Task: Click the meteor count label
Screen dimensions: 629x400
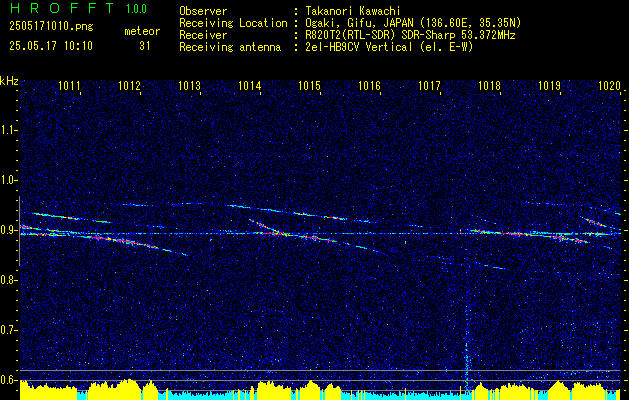Action: tap(142, 31)
